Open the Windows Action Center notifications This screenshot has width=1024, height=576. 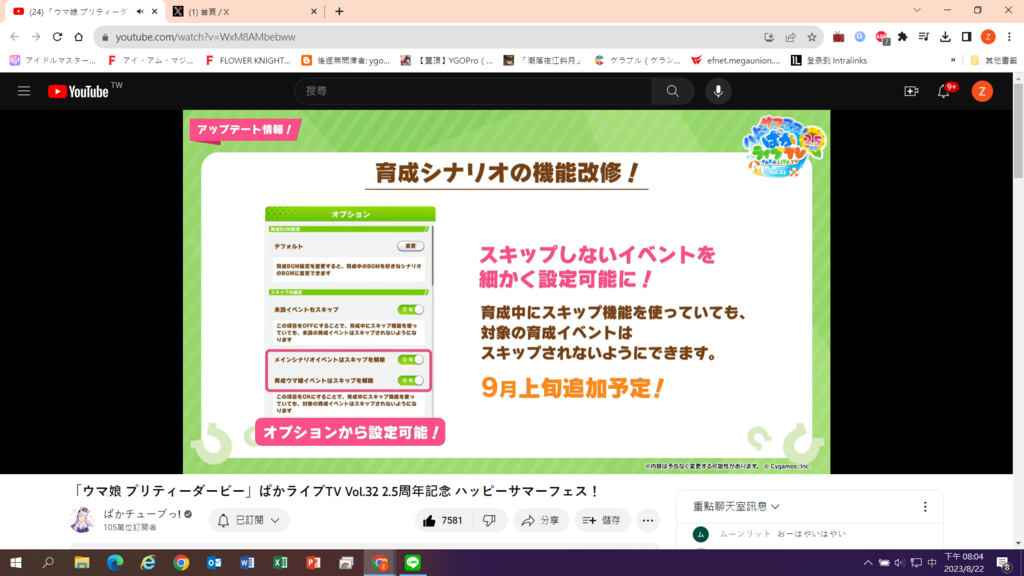click(1004, 563)
